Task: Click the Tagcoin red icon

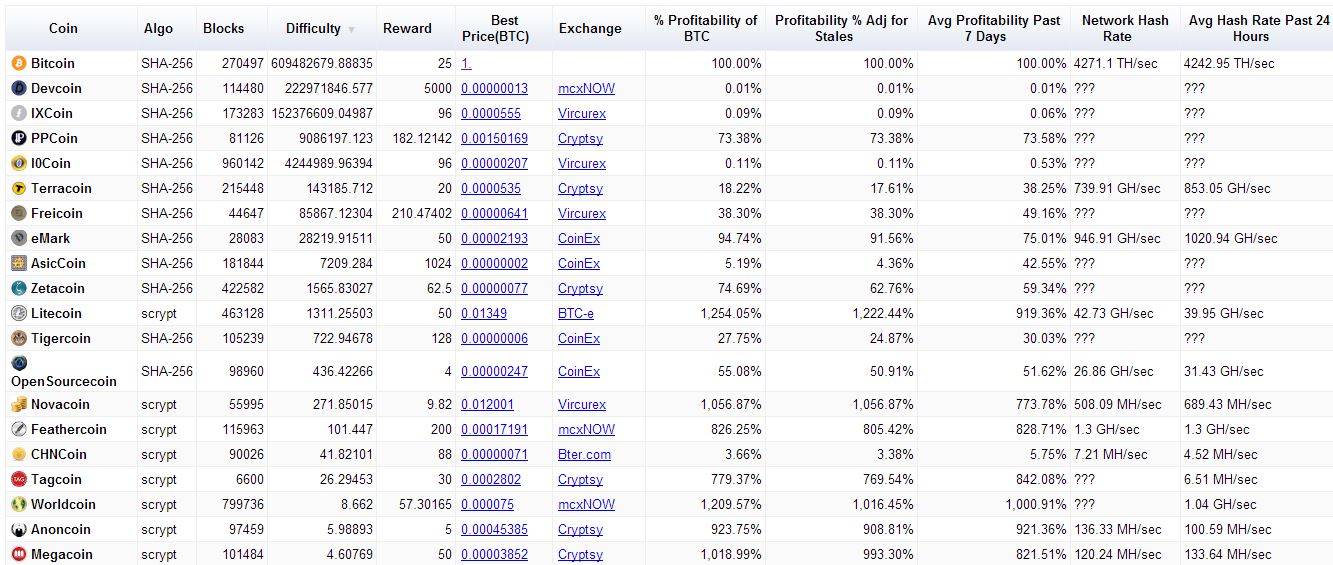Action: 18,479
